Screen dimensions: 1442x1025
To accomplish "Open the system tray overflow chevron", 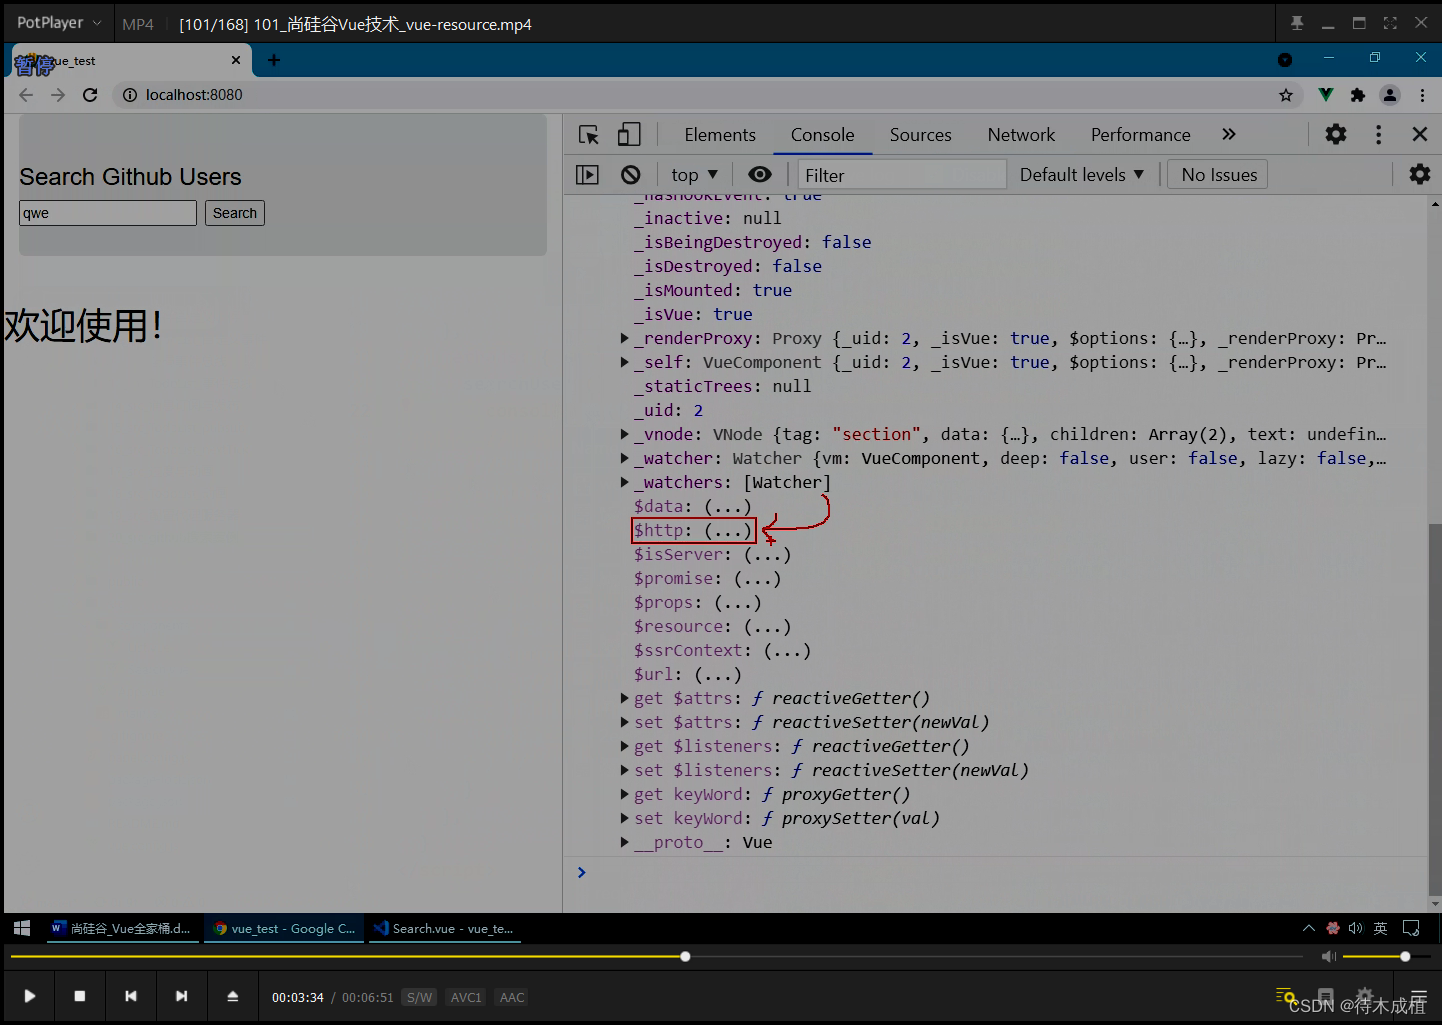I will coord(1308,928).
